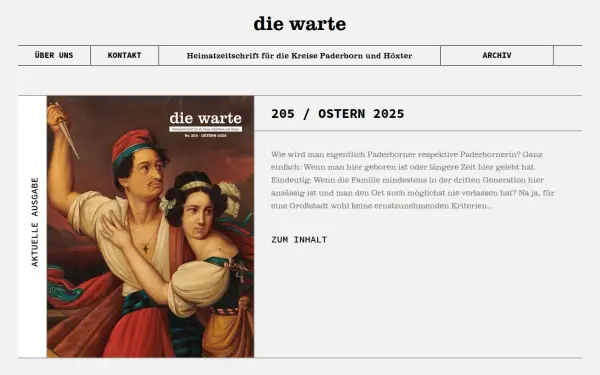Select the Heimatzeitschrift tagline text
Image resolution: width=600 pixels, height=375 pixels.
point(299,56)
